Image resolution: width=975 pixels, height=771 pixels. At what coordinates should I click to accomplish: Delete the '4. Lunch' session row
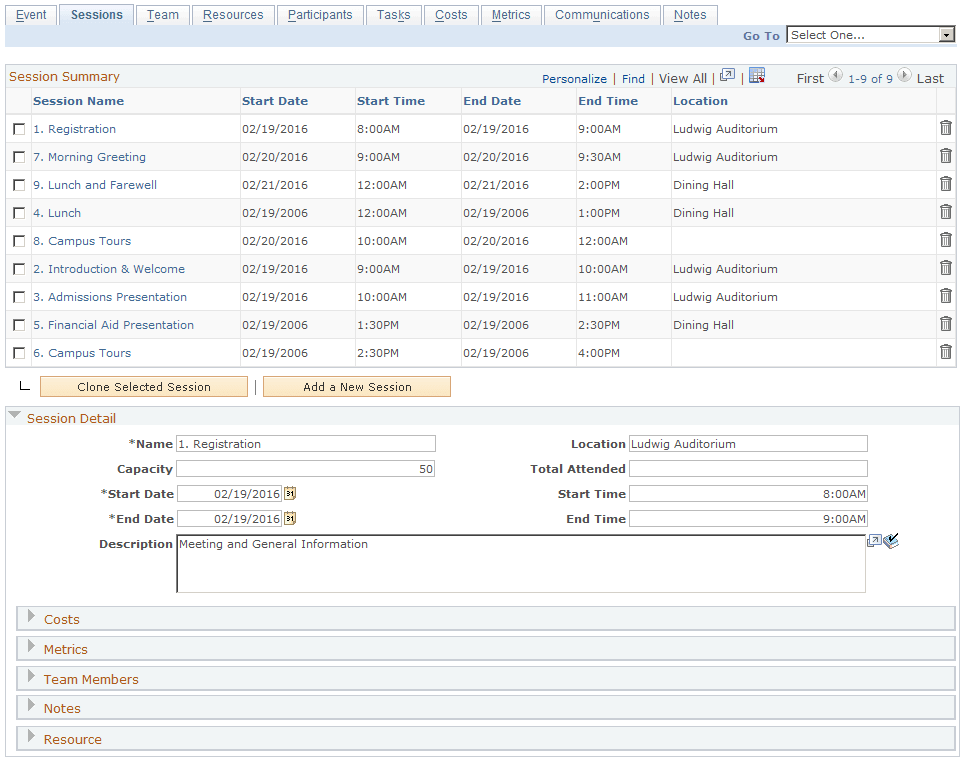click(946, 212)
